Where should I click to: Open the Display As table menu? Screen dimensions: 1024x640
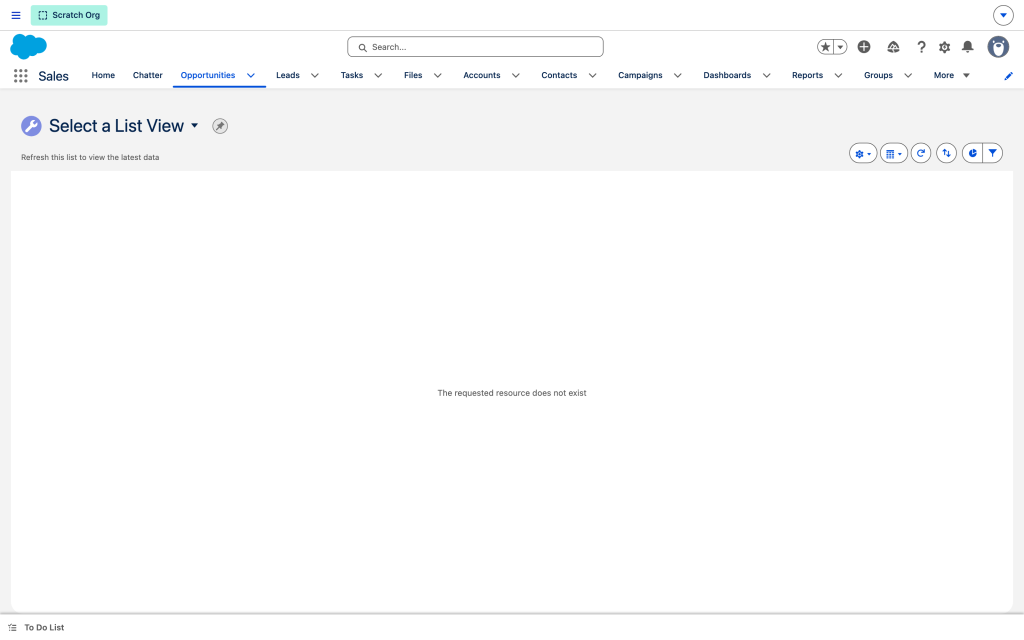click(x=893, y=153)
